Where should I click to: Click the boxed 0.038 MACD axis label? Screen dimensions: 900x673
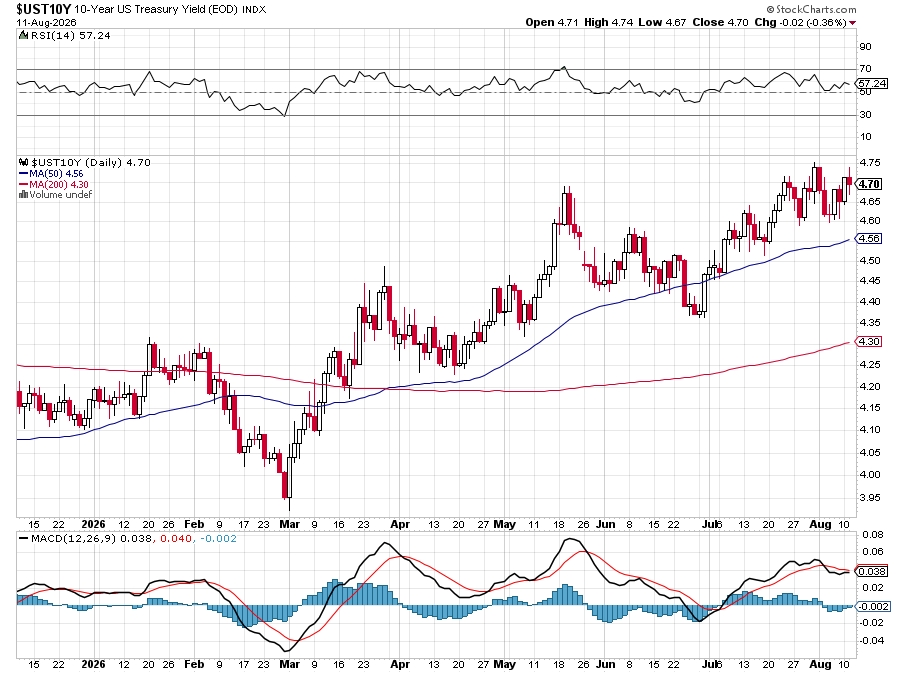(872, 571)
